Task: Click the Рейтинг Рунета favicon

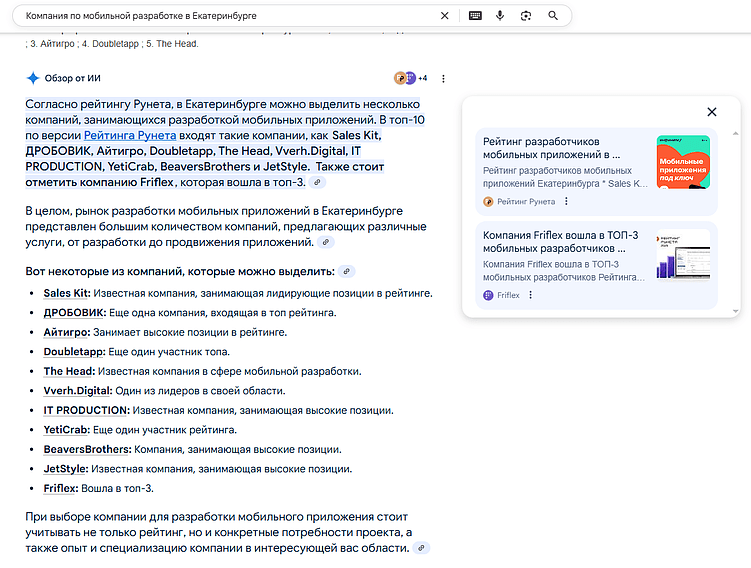Action: (488, 202)
